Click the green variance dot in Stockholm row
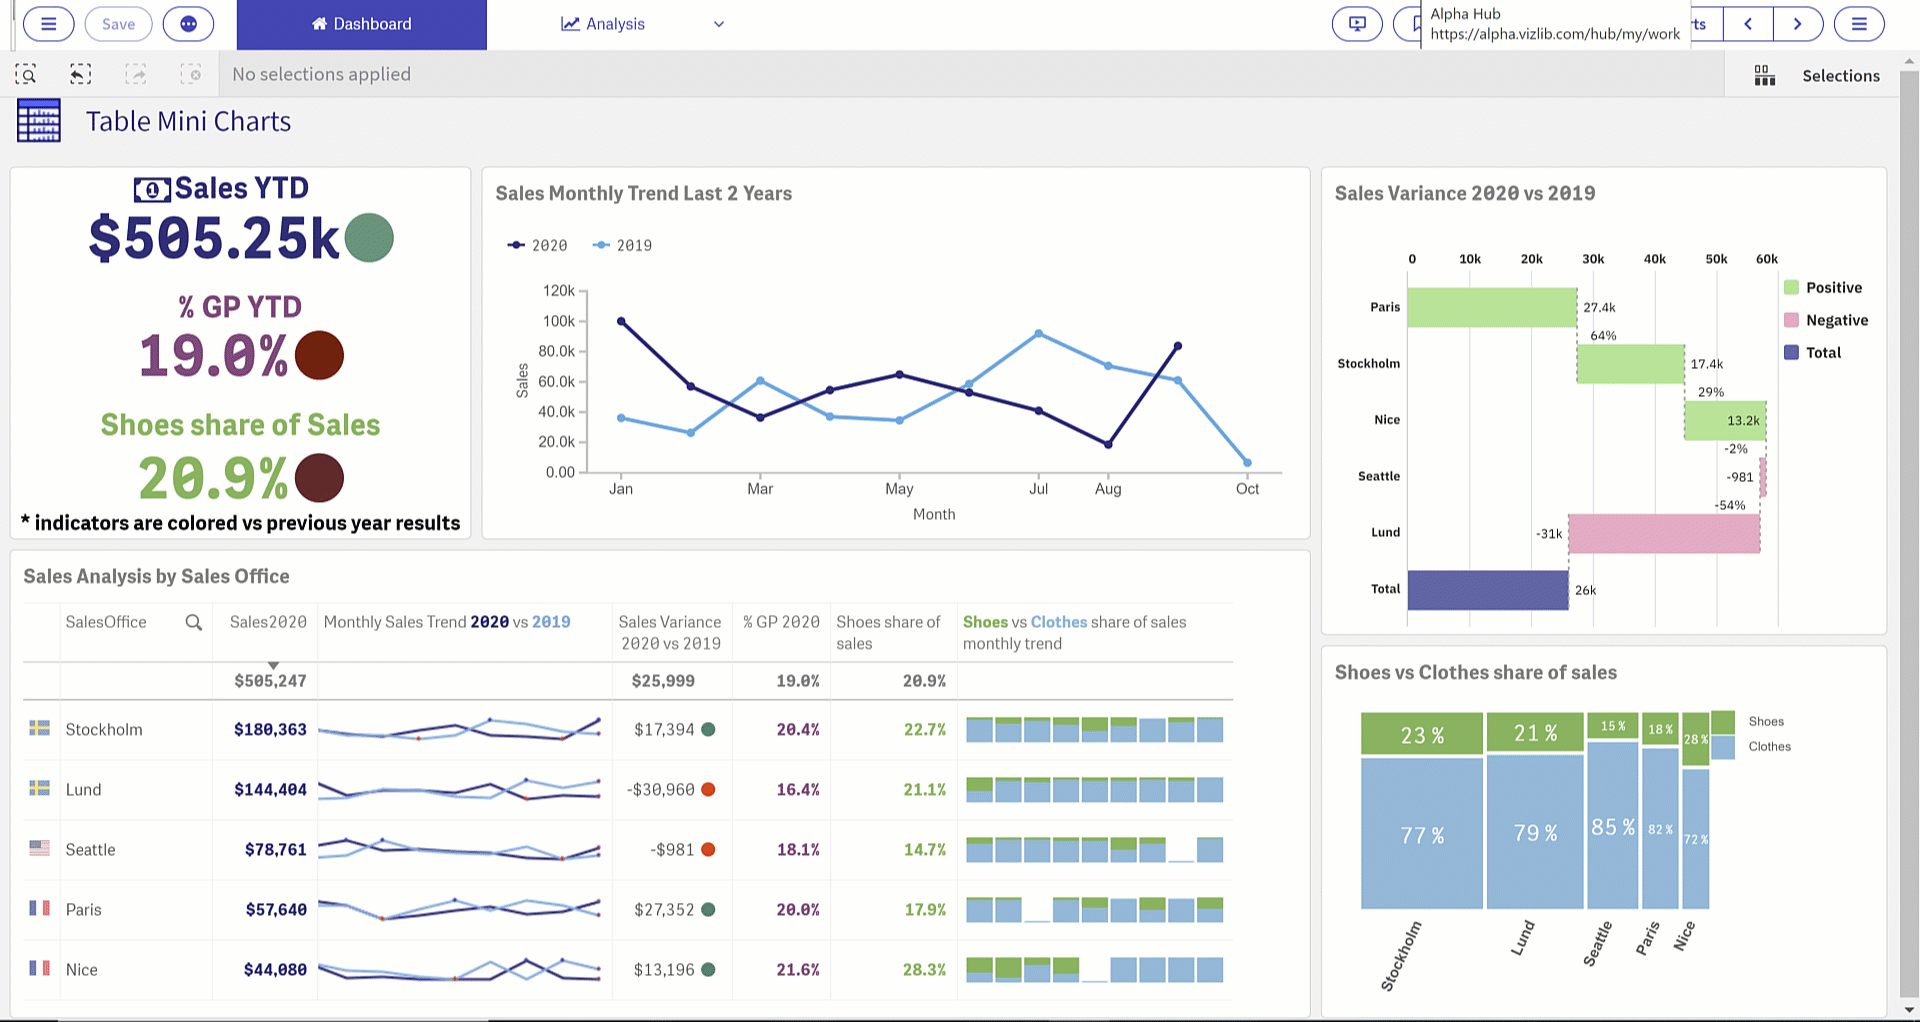Viewport: 1920px width, 1022px height. click(708, 730)
